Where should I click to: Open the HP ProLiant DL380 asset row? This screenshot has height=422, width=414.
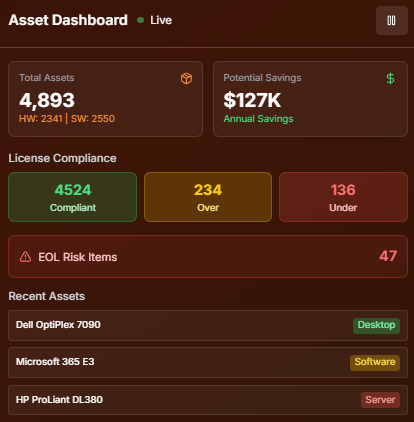pyautogui.click(x=208, y=400)
